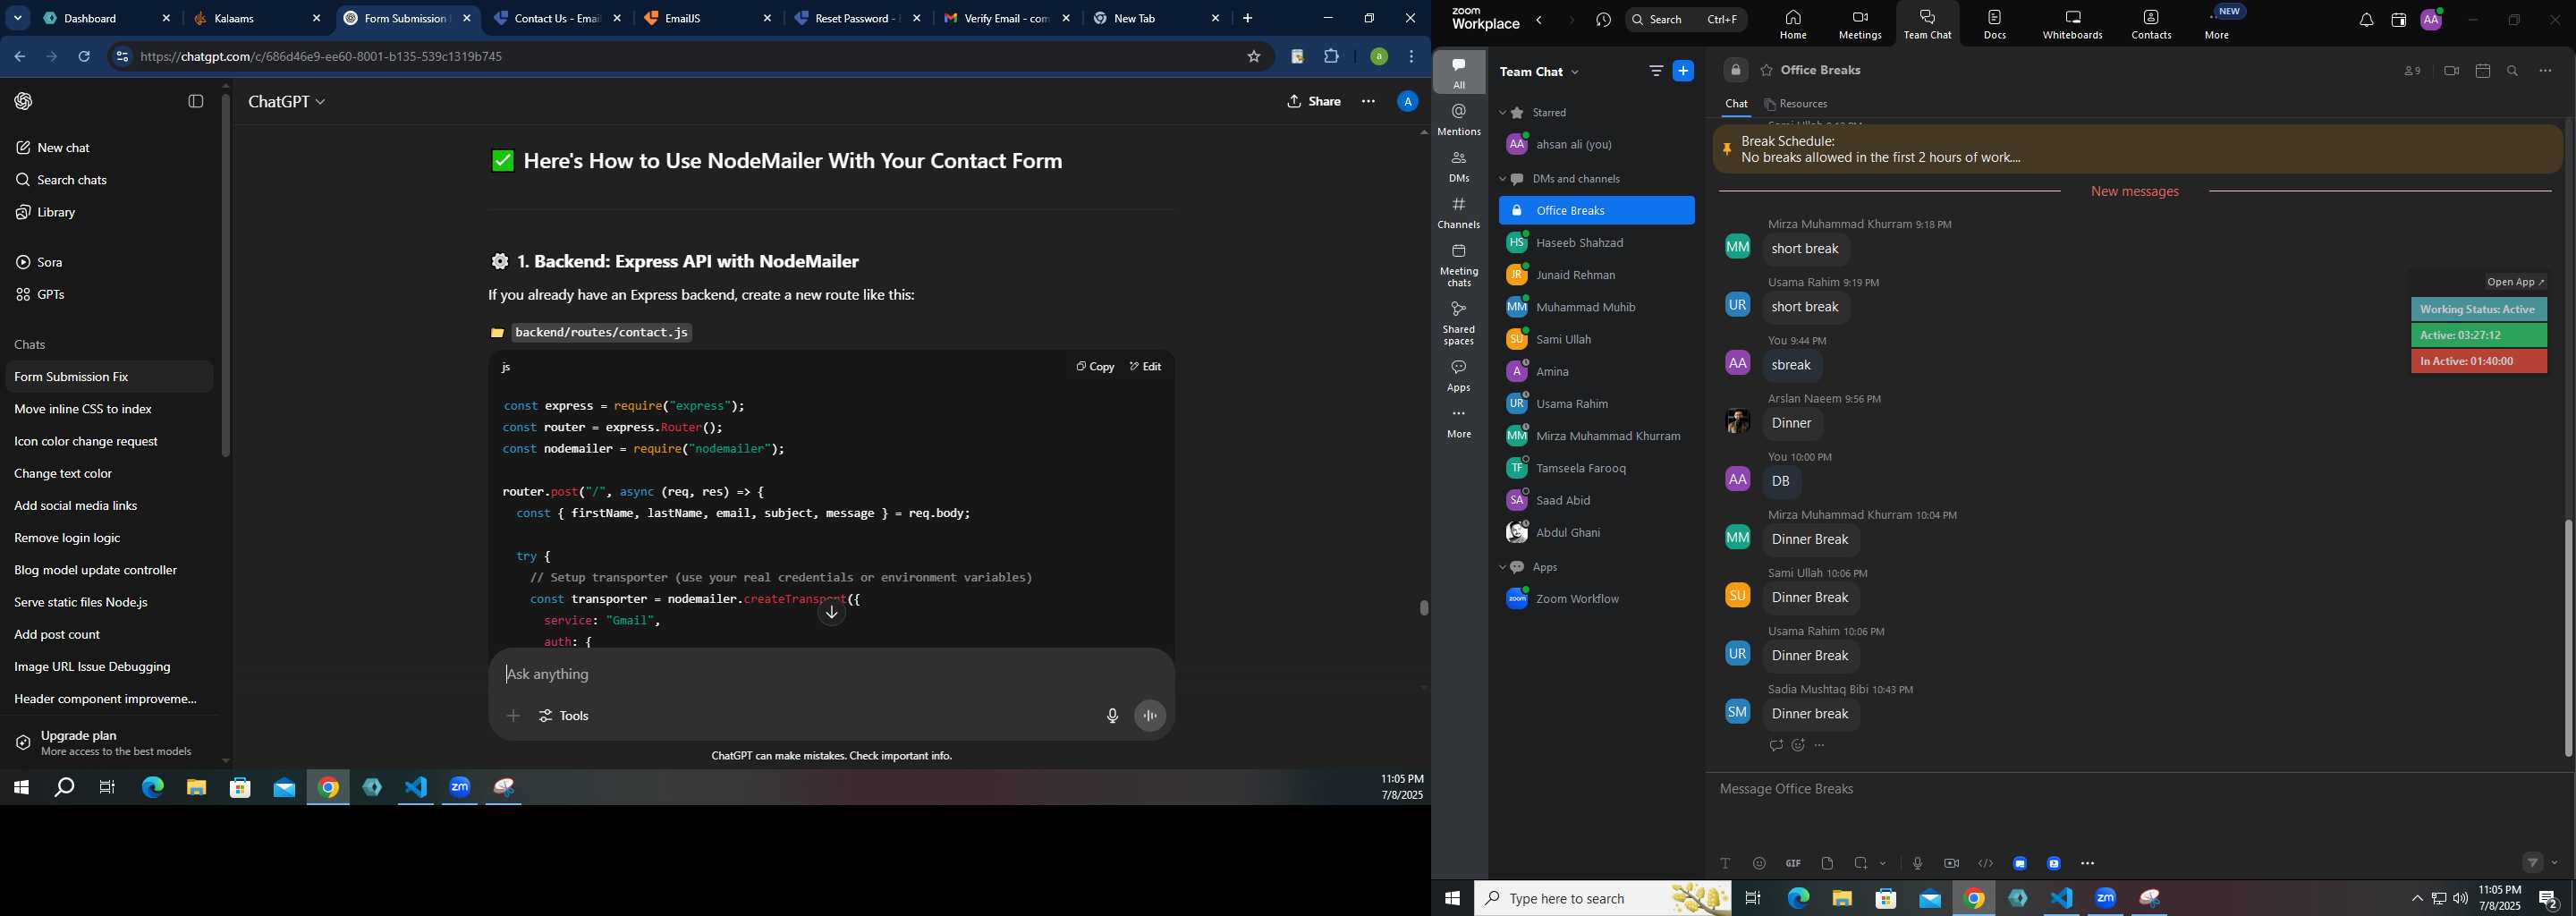Open Chrome tab search dropdown

tap(18, 18)
